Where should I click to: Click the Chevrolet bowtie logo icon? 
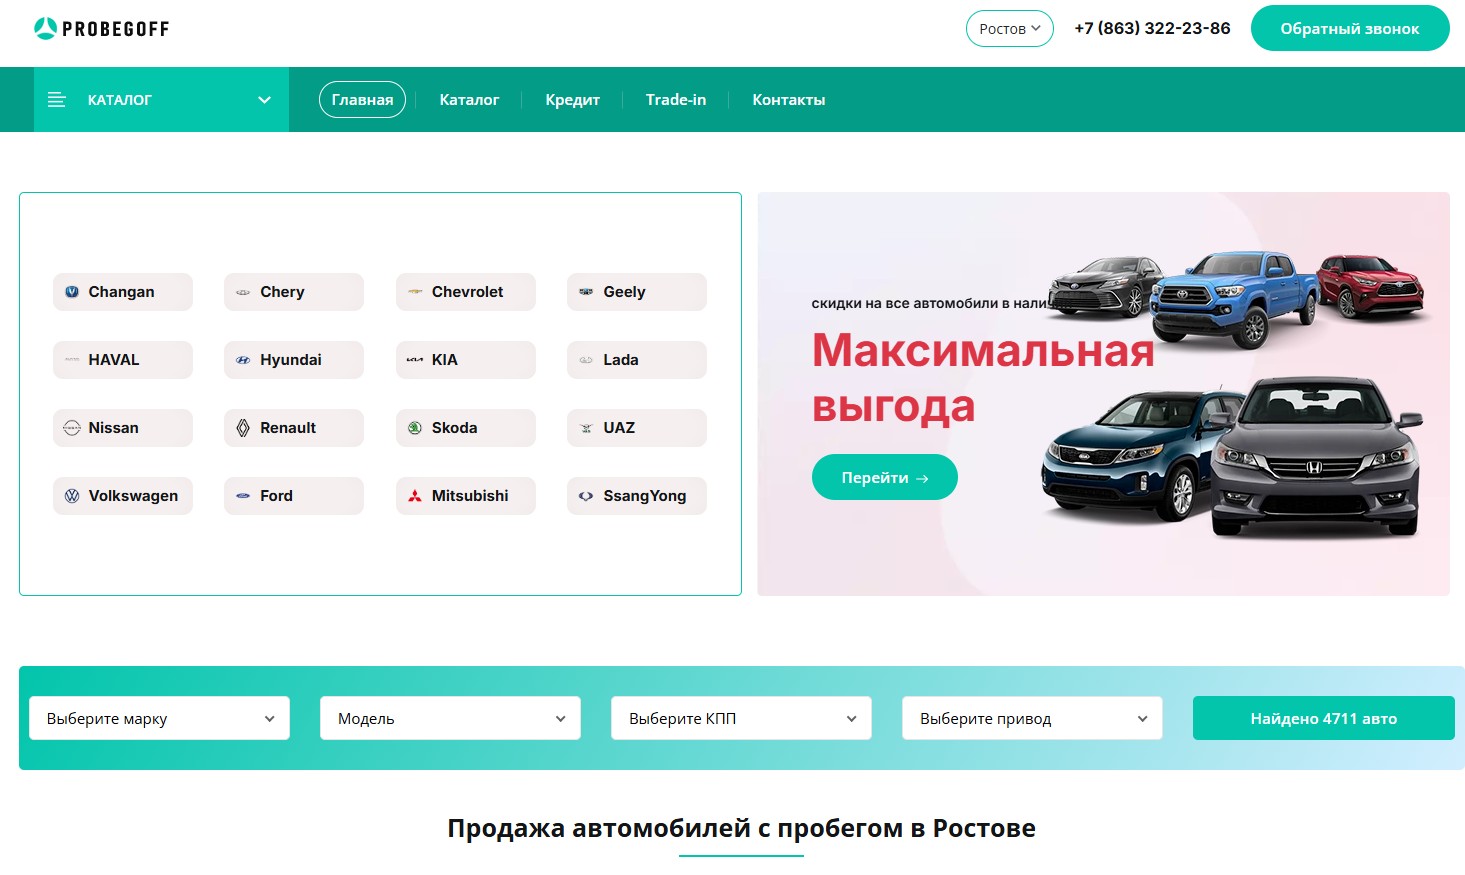click(415, 292)
